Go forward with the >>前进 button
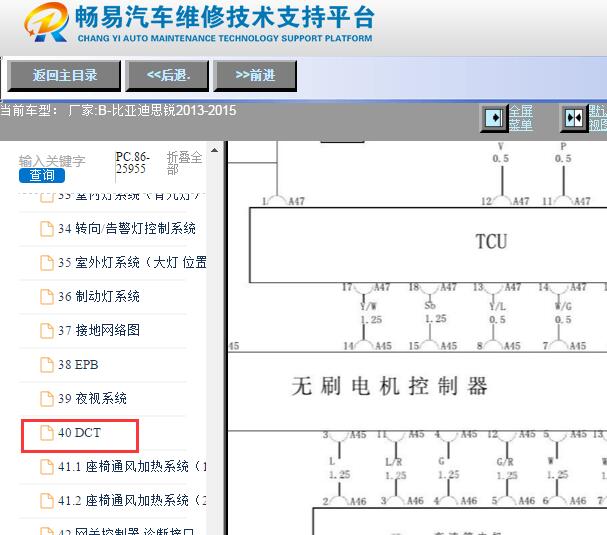Image resolution: width=607 pixels, height=535 pixels. pyautogui.click(x=255, y=75)
